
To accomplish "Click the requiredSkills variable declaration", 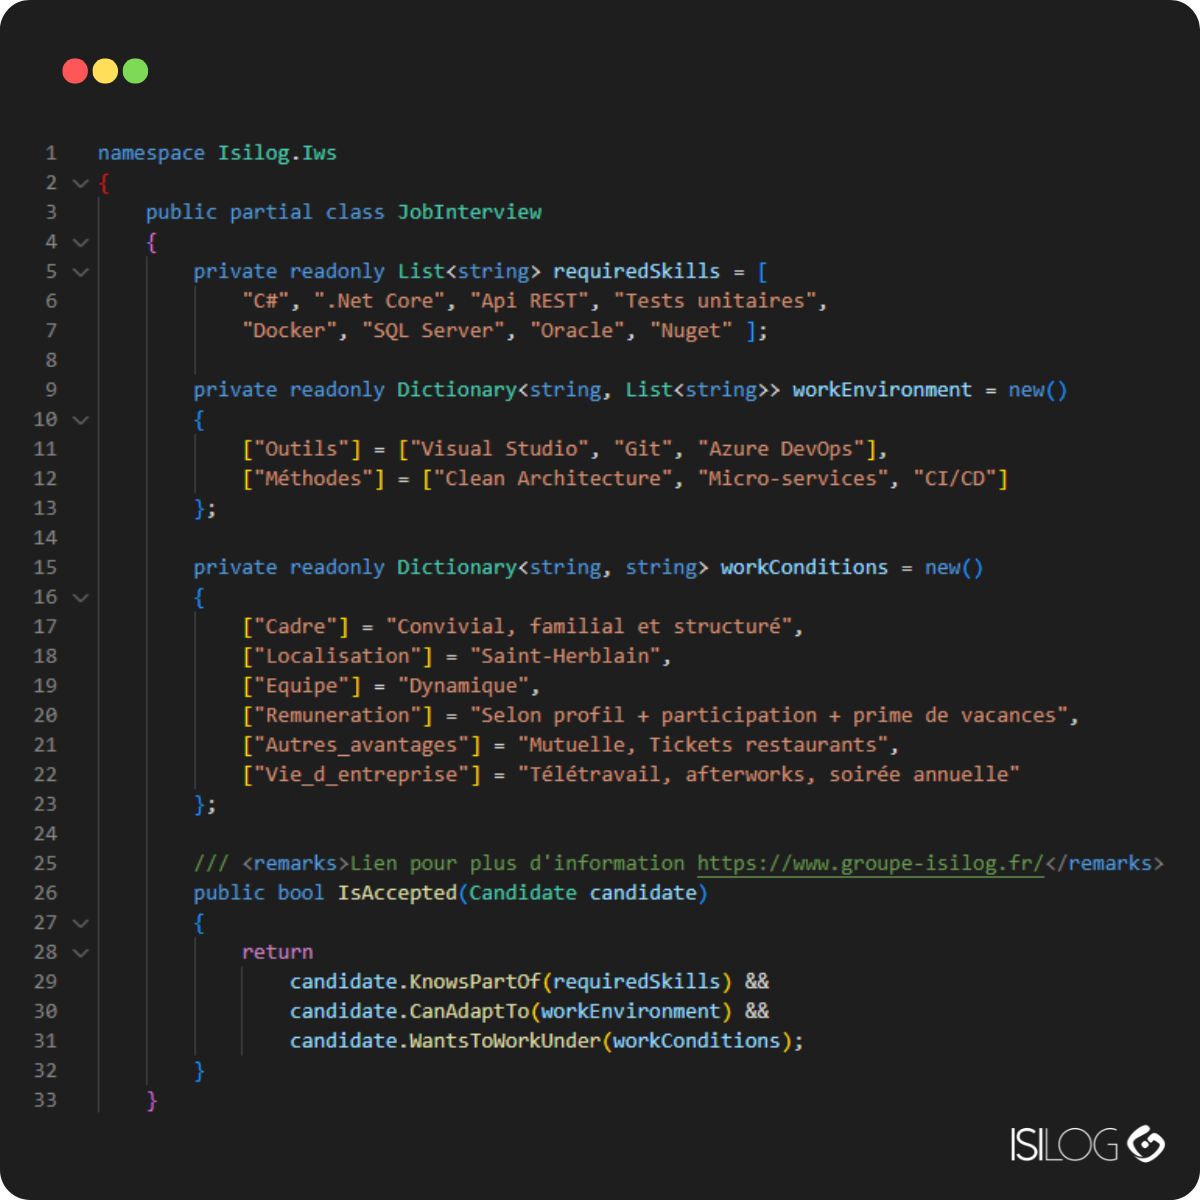I will point(636,271).
